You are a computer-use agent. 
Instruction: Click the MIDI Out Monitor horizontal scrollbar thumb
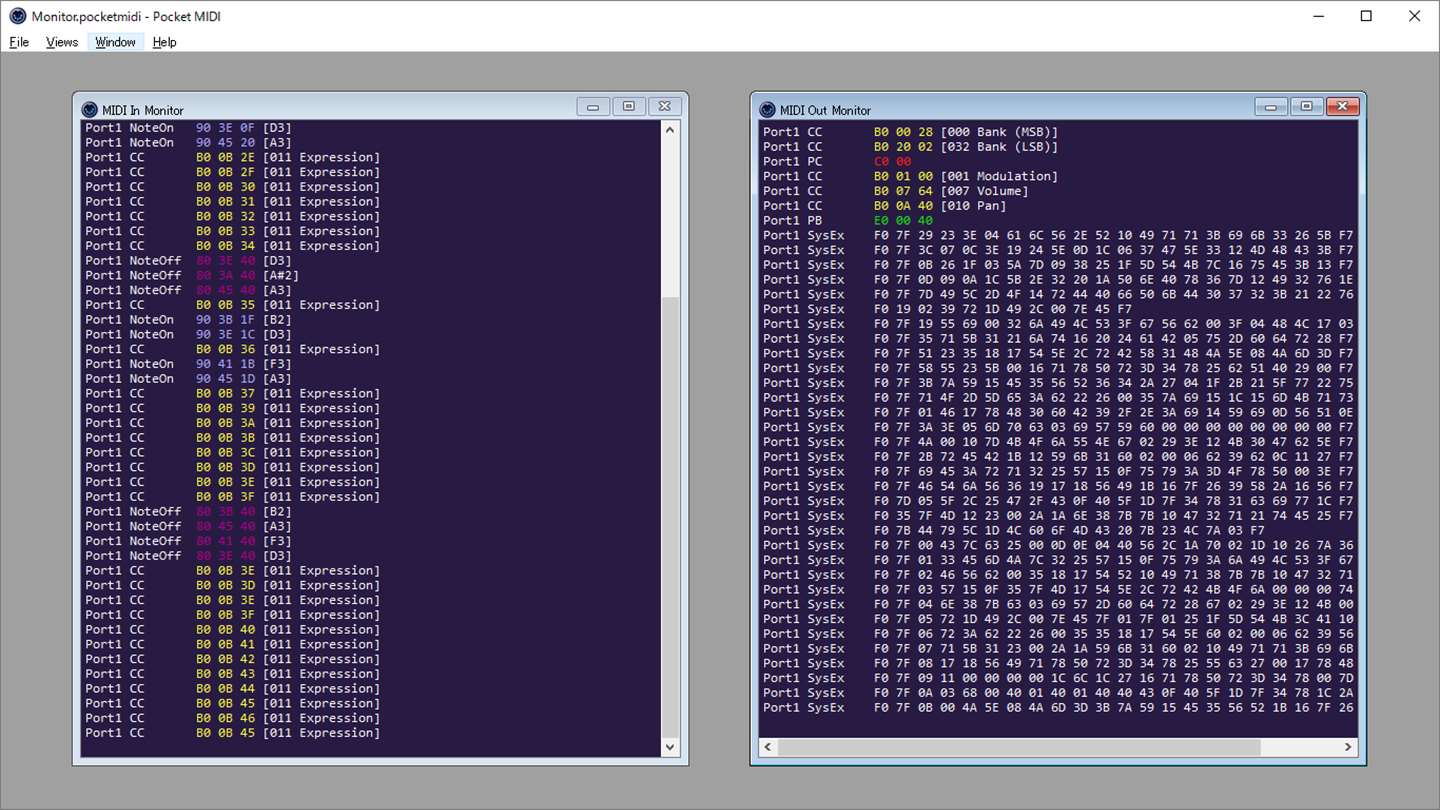click(1019, 747)
